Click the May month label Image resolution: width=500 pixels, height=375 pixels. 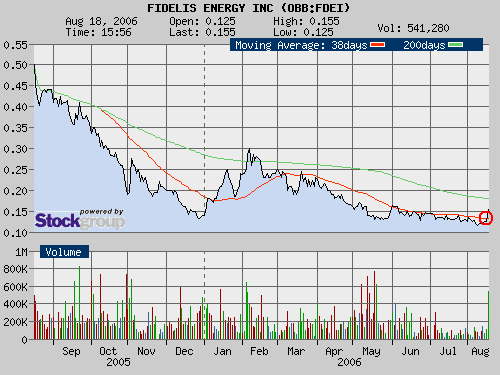tap(371, 351)
